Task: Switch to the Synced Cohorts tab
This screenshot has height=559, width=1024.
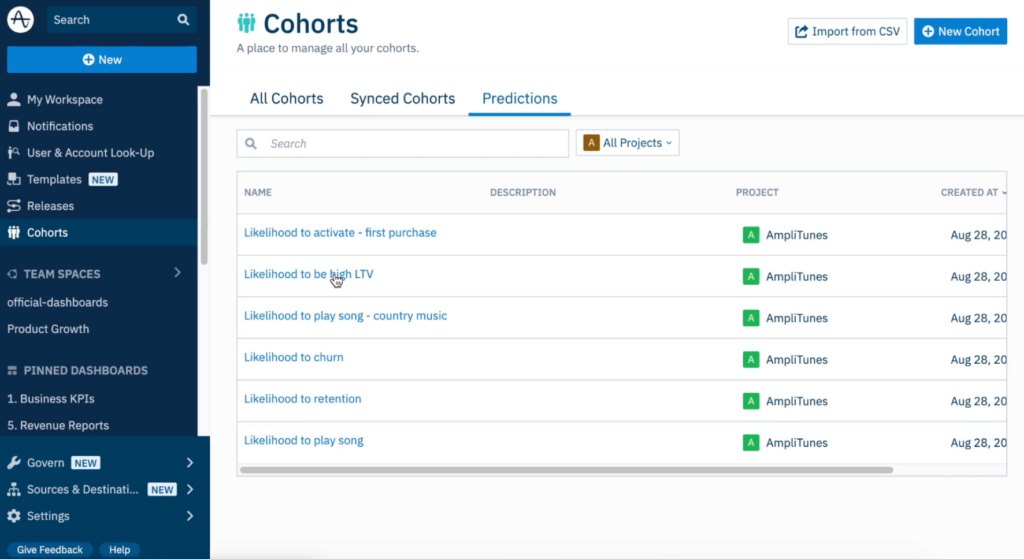Action: coord(402,98)
